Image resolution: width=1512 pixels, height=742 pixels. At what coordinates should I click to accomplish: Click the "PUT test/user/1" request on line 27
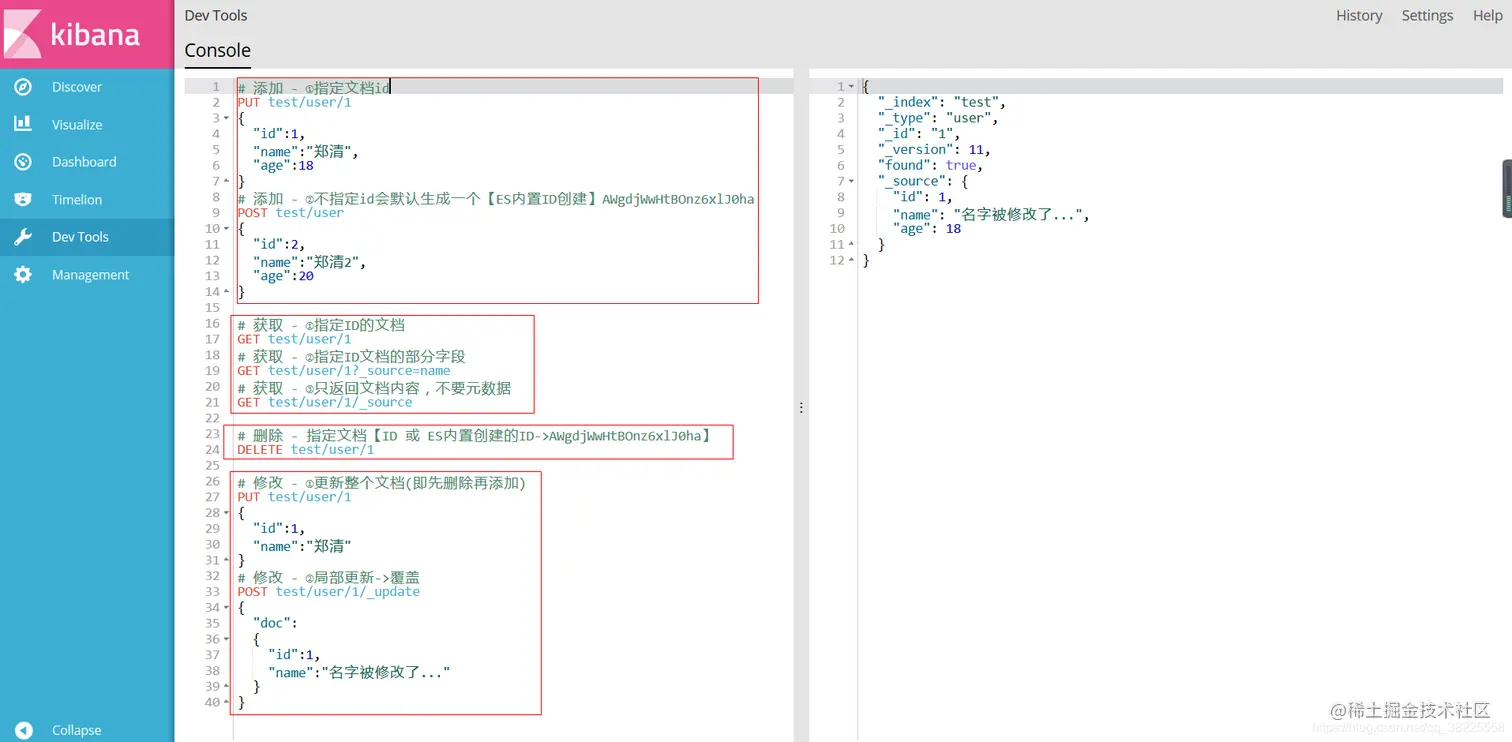pos(294,497)
